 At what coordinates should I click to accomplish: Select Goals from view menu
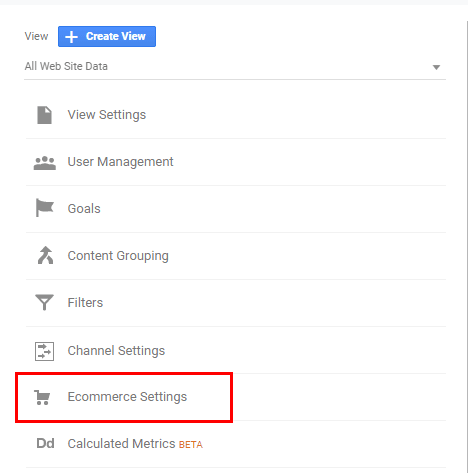236,209
